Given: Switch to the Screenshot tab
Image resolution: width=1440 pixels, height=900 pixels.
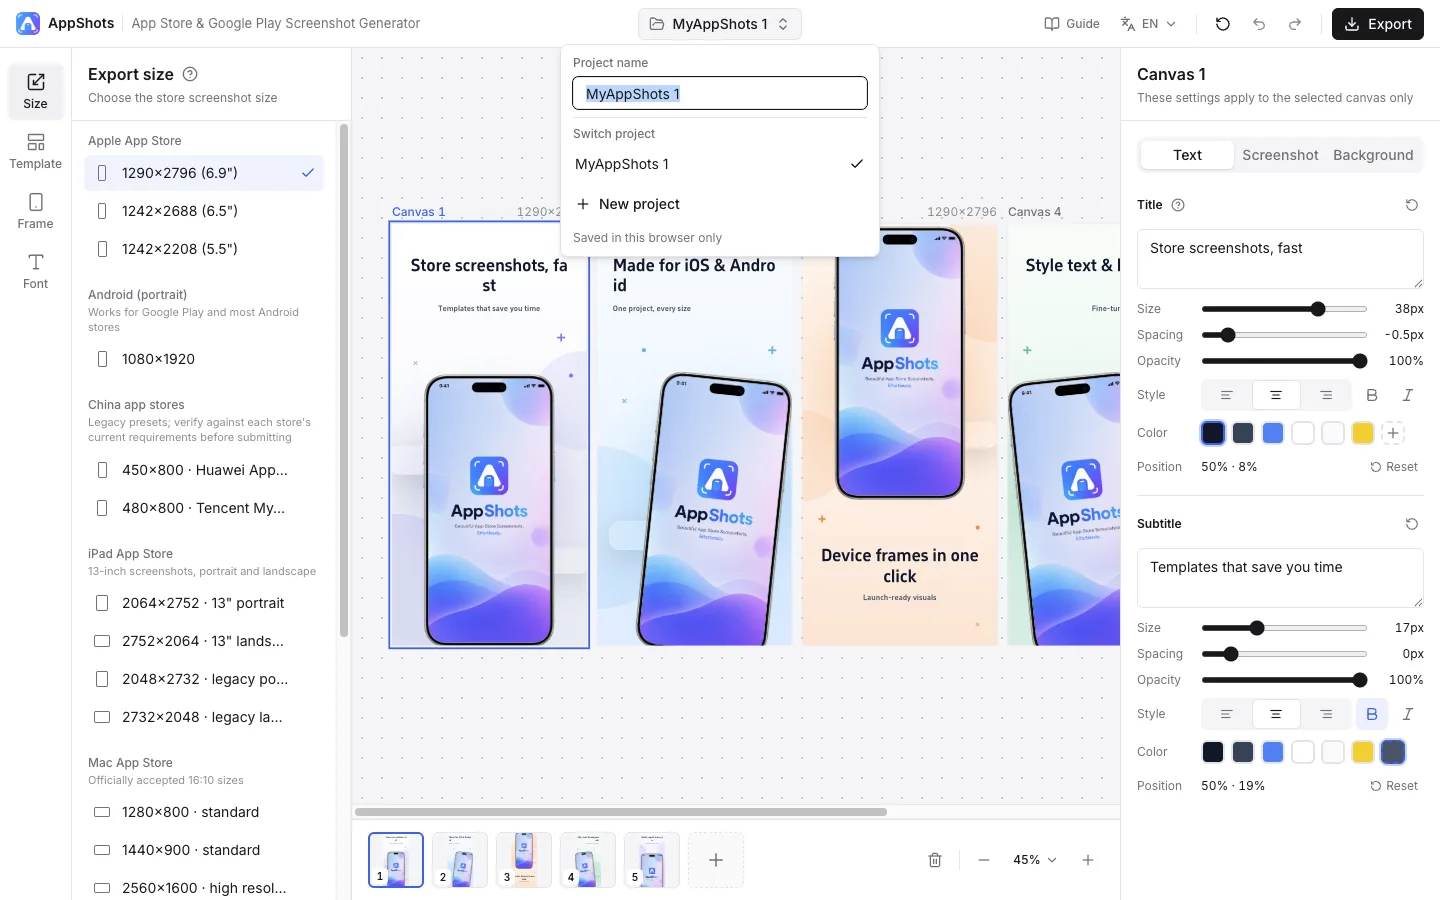Looking at the screenshot, I should coord(1280,155).
